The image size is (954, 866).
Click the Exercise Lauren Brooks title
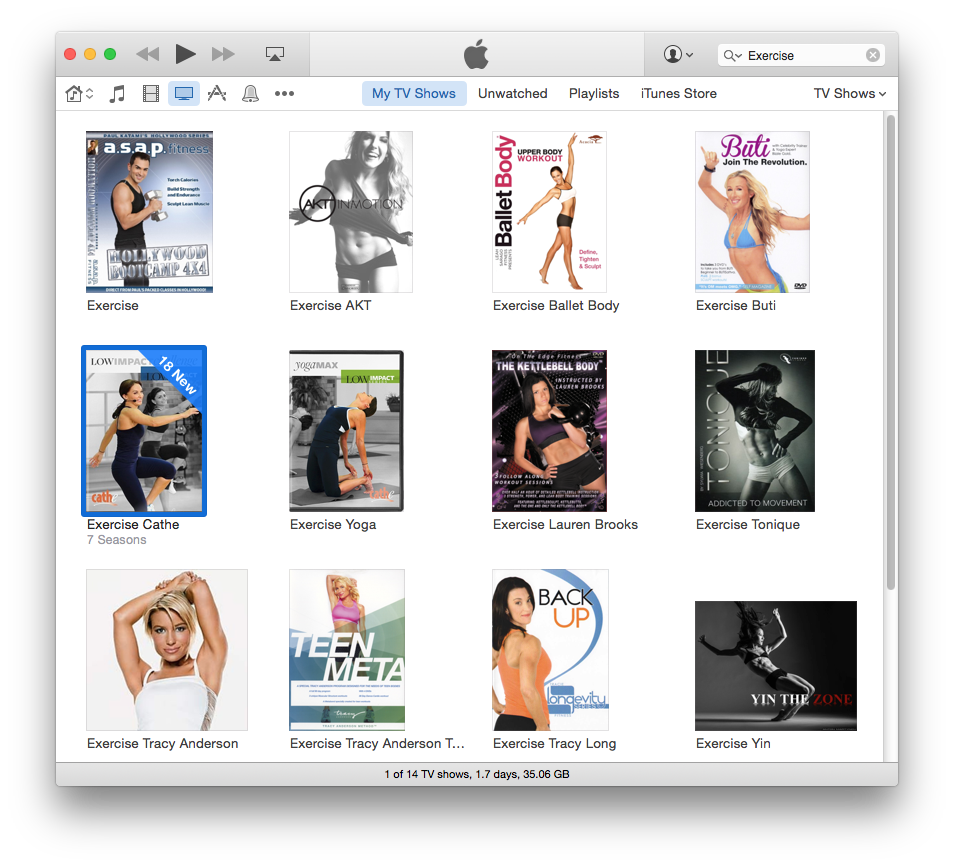click(x=565, y=525)
